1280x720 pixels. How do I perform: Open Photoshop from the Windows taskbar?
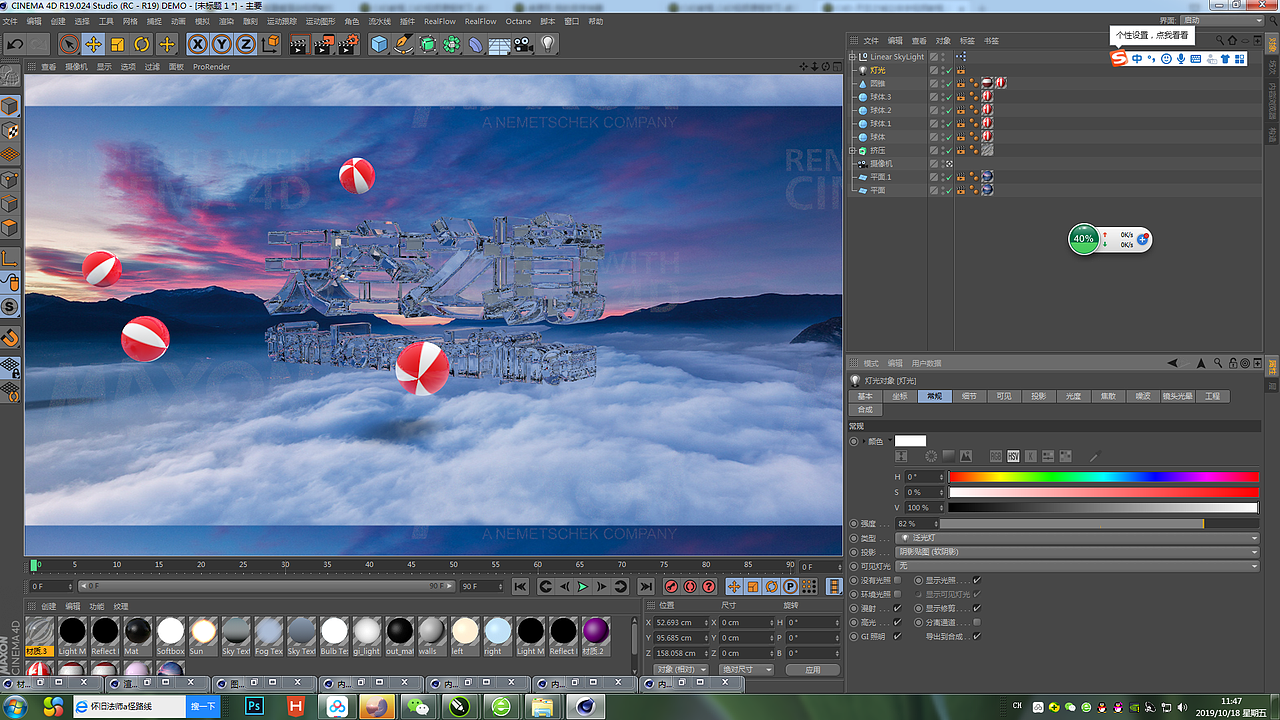click(x=255, y=706)
